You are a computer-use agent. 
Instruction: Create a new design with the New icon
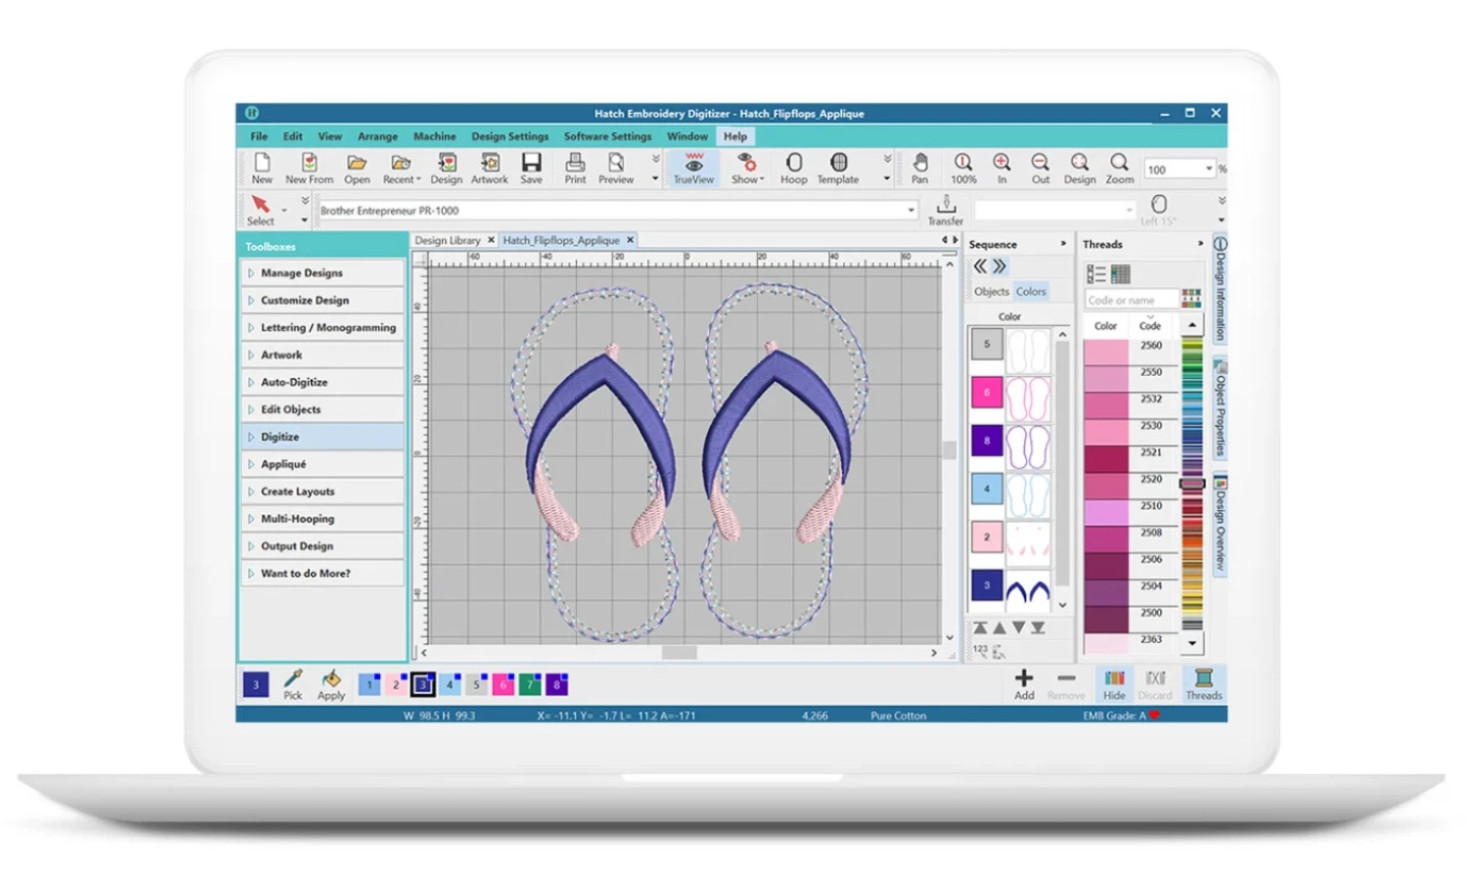click(262, 167)
